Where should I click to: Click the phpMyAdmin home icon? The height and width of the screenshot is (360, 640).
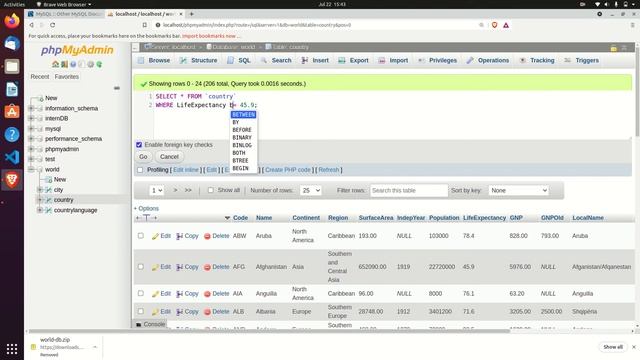point(56,64)
